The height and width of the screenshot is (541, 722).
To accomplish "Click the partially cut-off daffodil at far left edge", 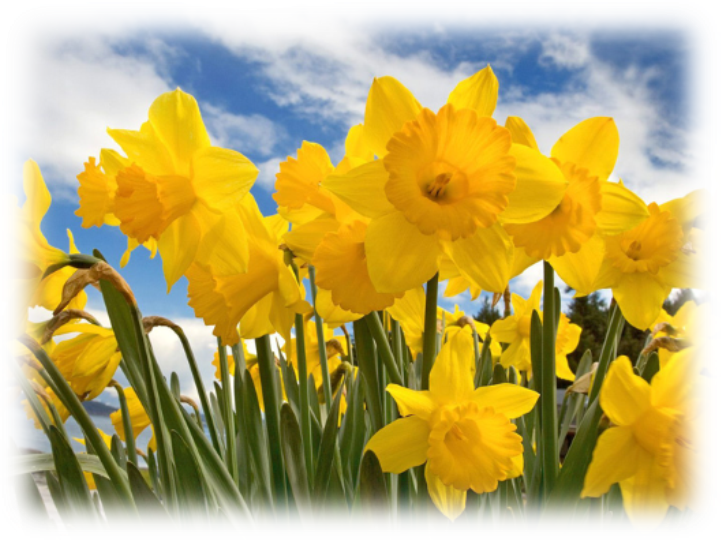I will [x=25, y=250].
